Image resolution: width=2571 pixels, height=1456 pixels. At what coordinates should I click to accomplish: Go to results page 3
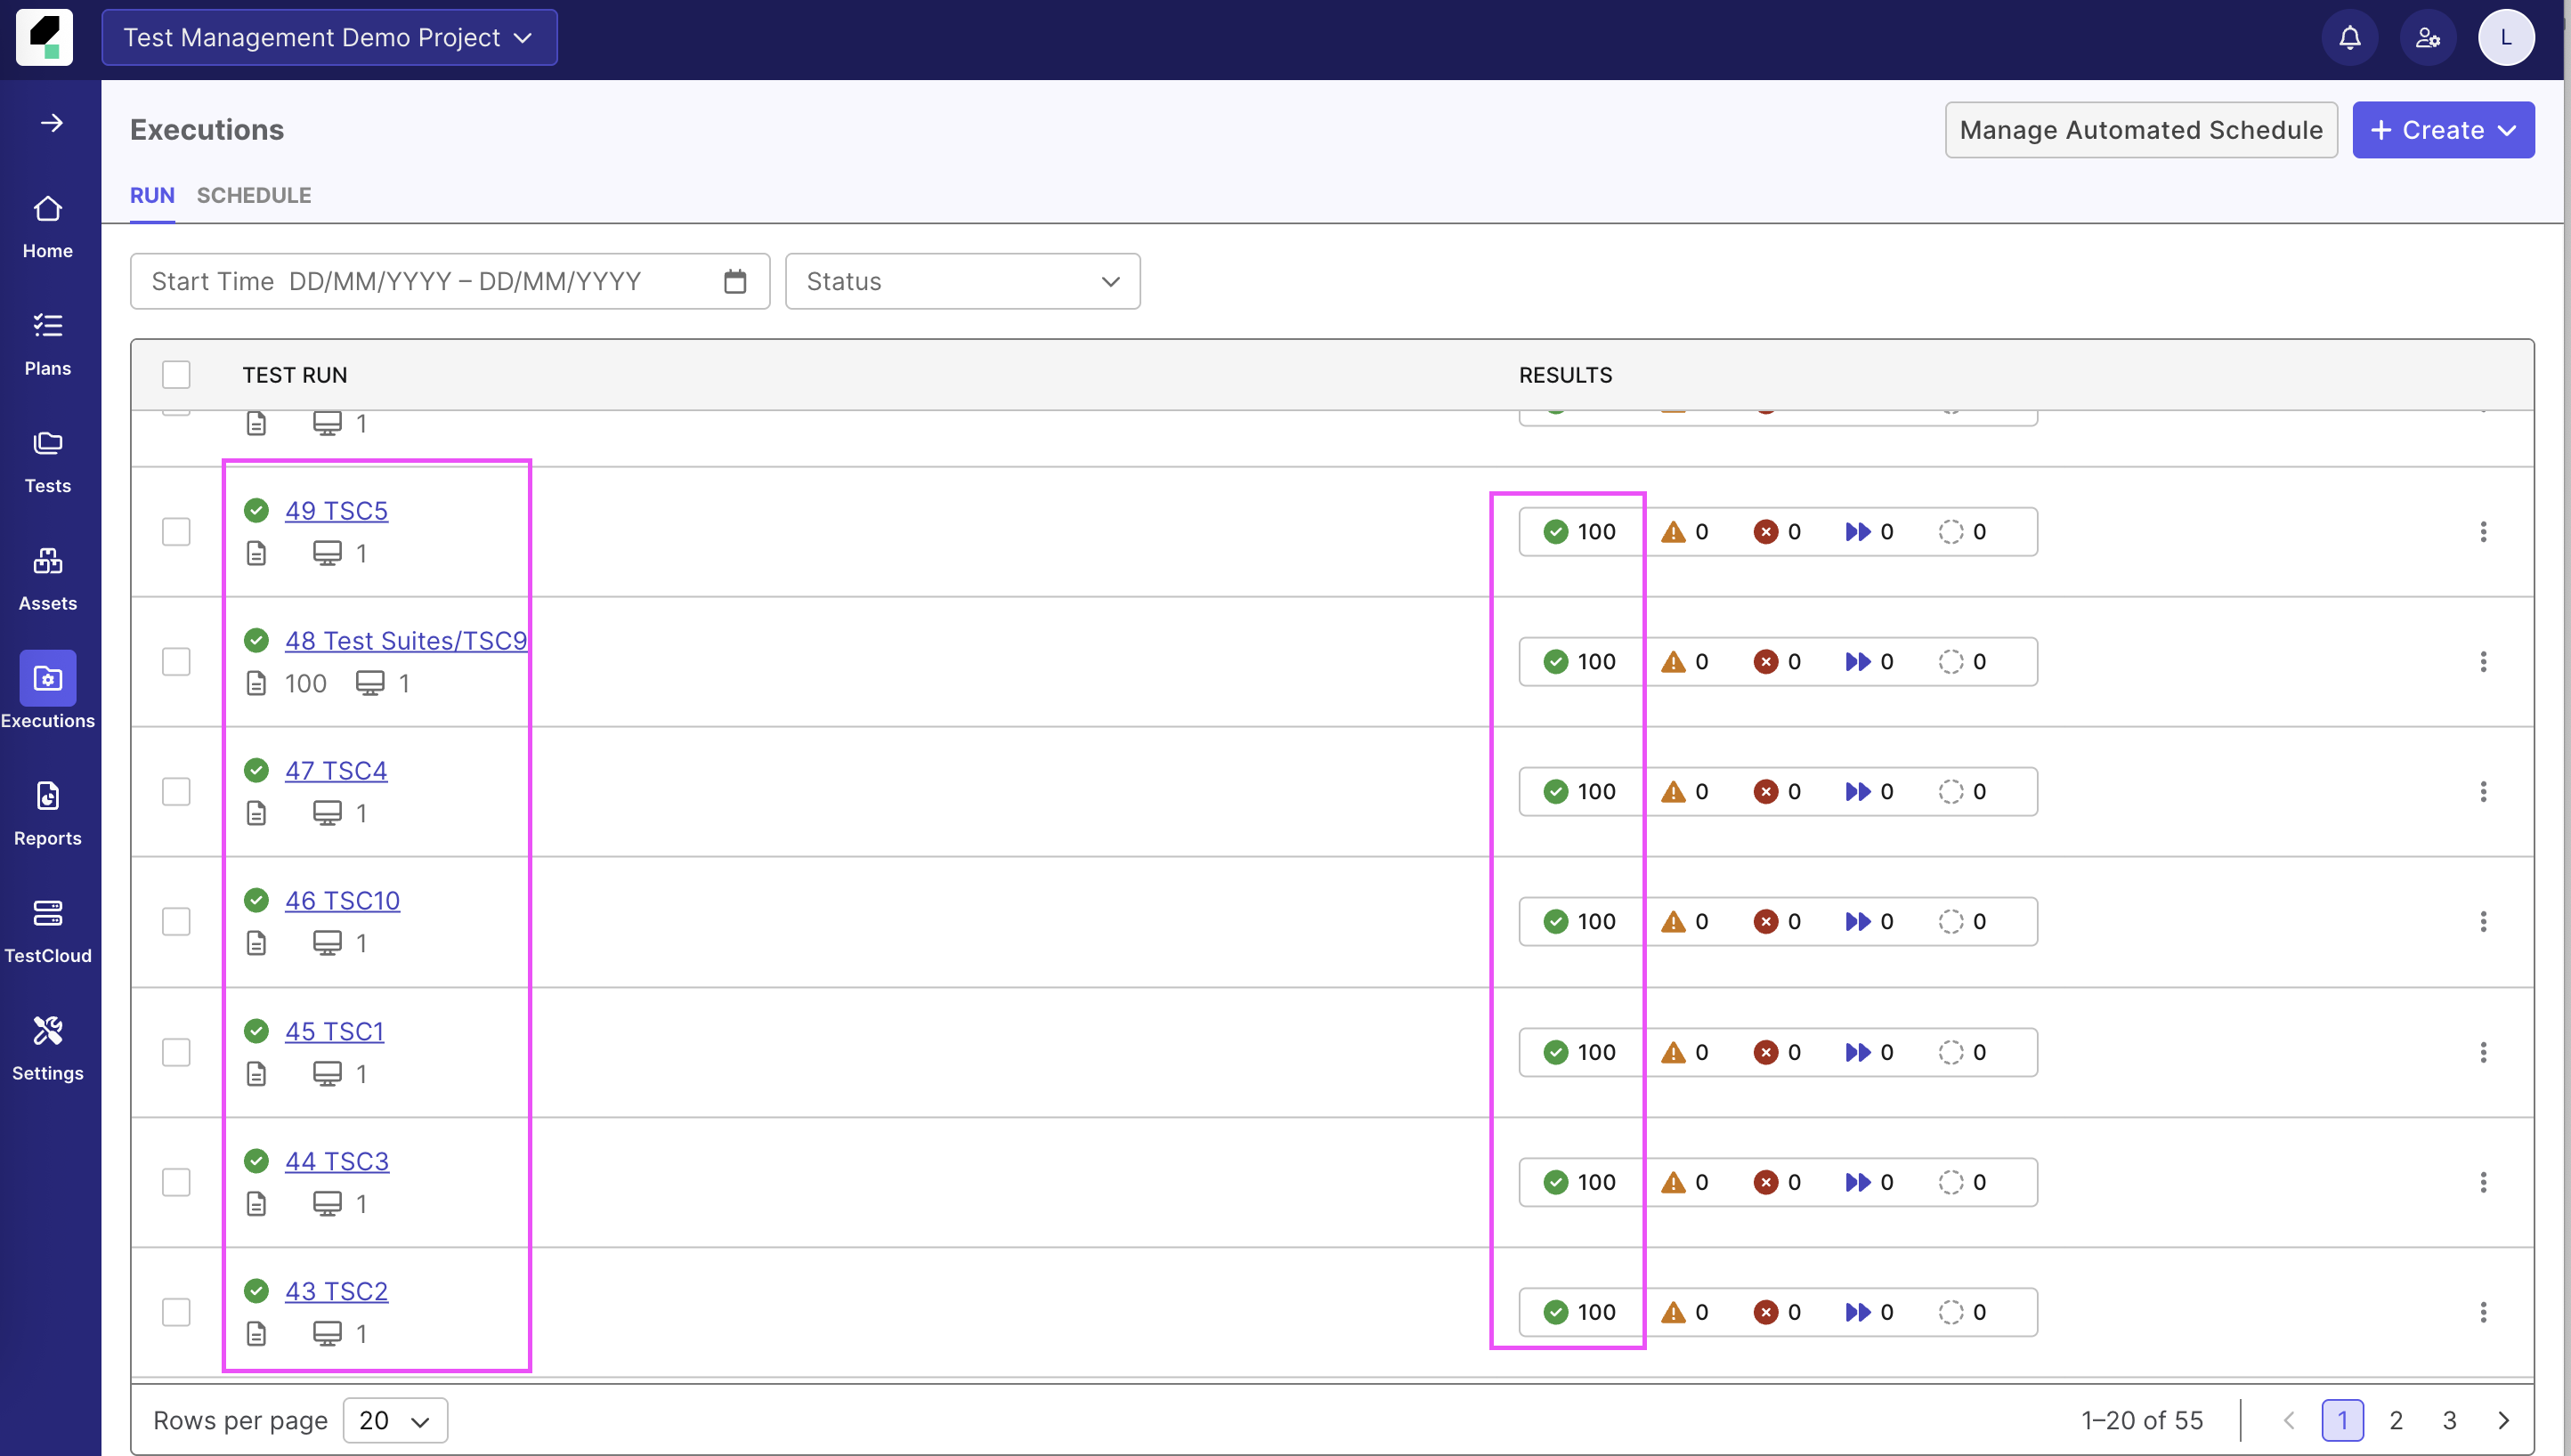[x=2449, y=1419]
